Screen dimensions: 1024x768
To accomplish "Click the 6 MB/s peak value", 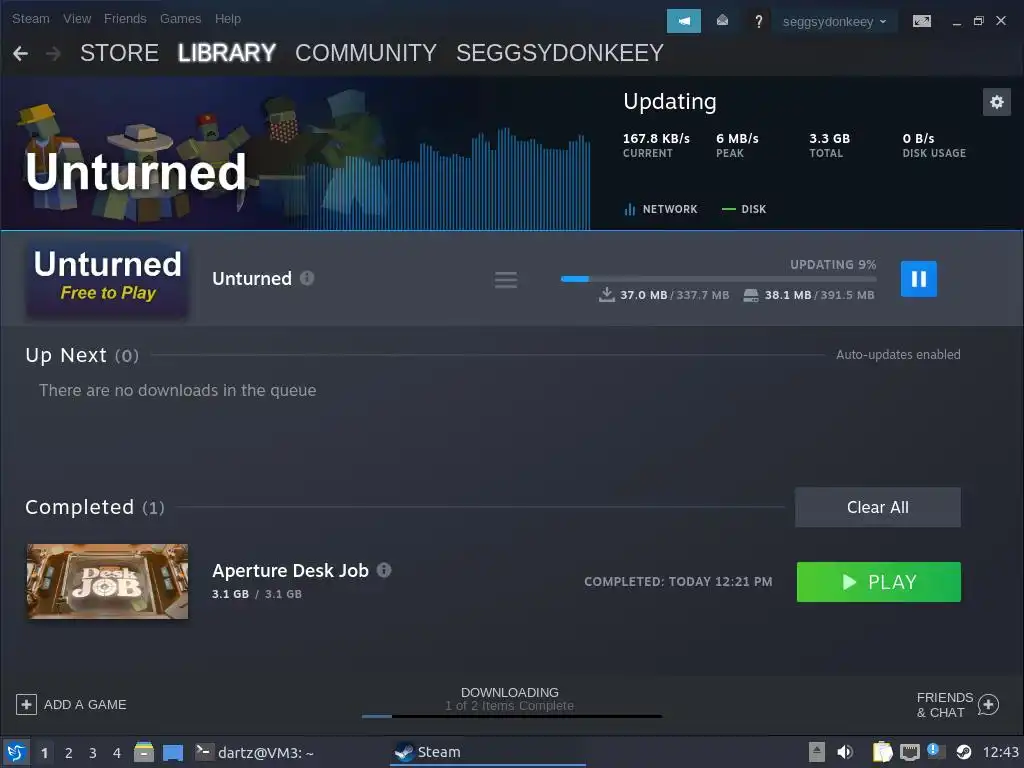I will coord(737,138).
